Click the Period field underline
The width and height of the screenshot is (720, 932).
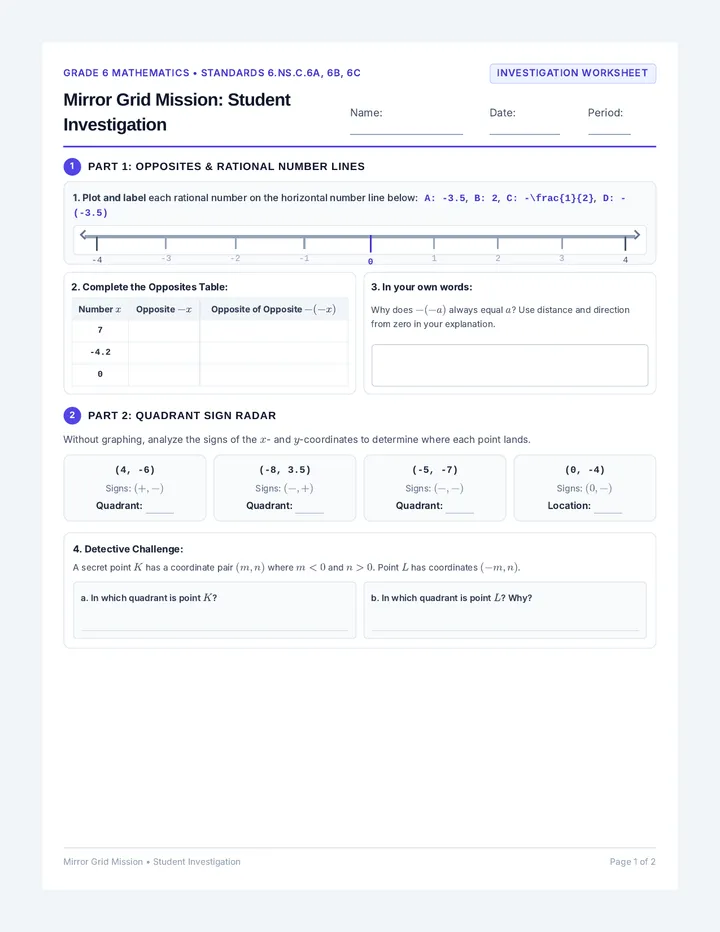pyautogui.click(x=609, y=134)
